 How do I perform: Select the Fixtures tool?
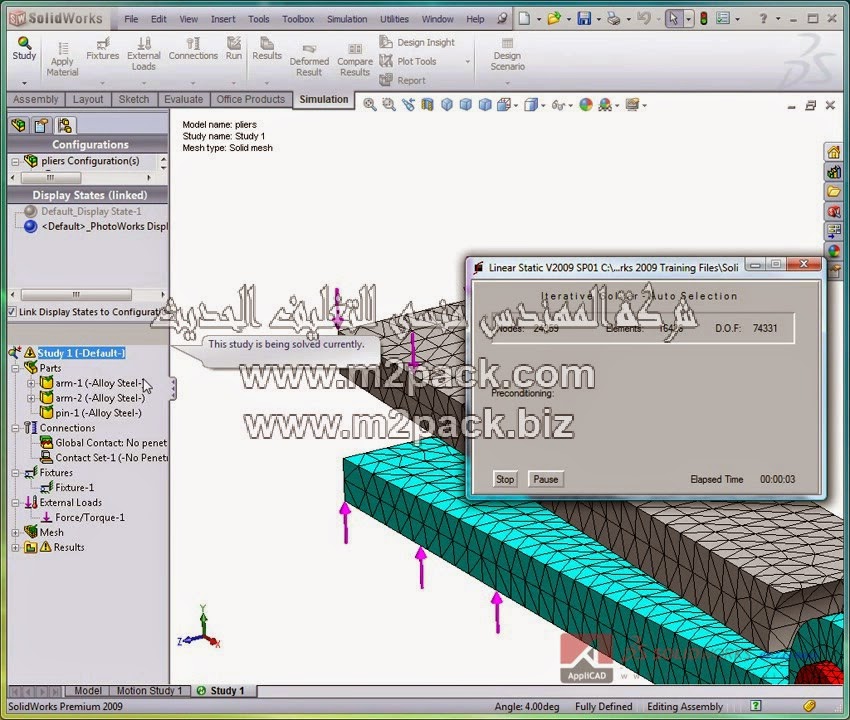[x=102, y=49]
